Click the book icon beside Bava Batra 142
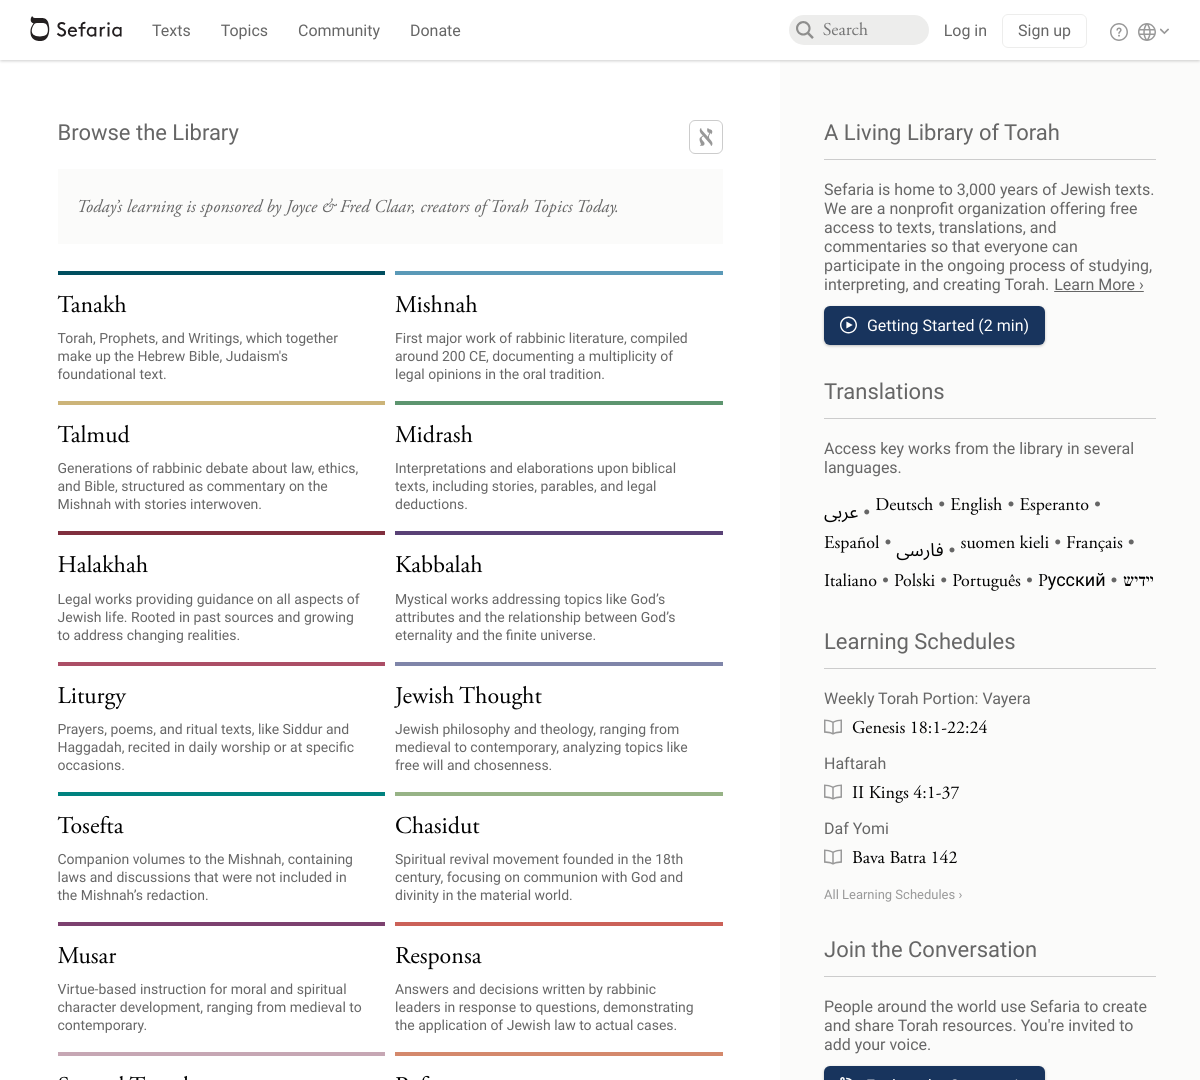 [x=833, y=857]
